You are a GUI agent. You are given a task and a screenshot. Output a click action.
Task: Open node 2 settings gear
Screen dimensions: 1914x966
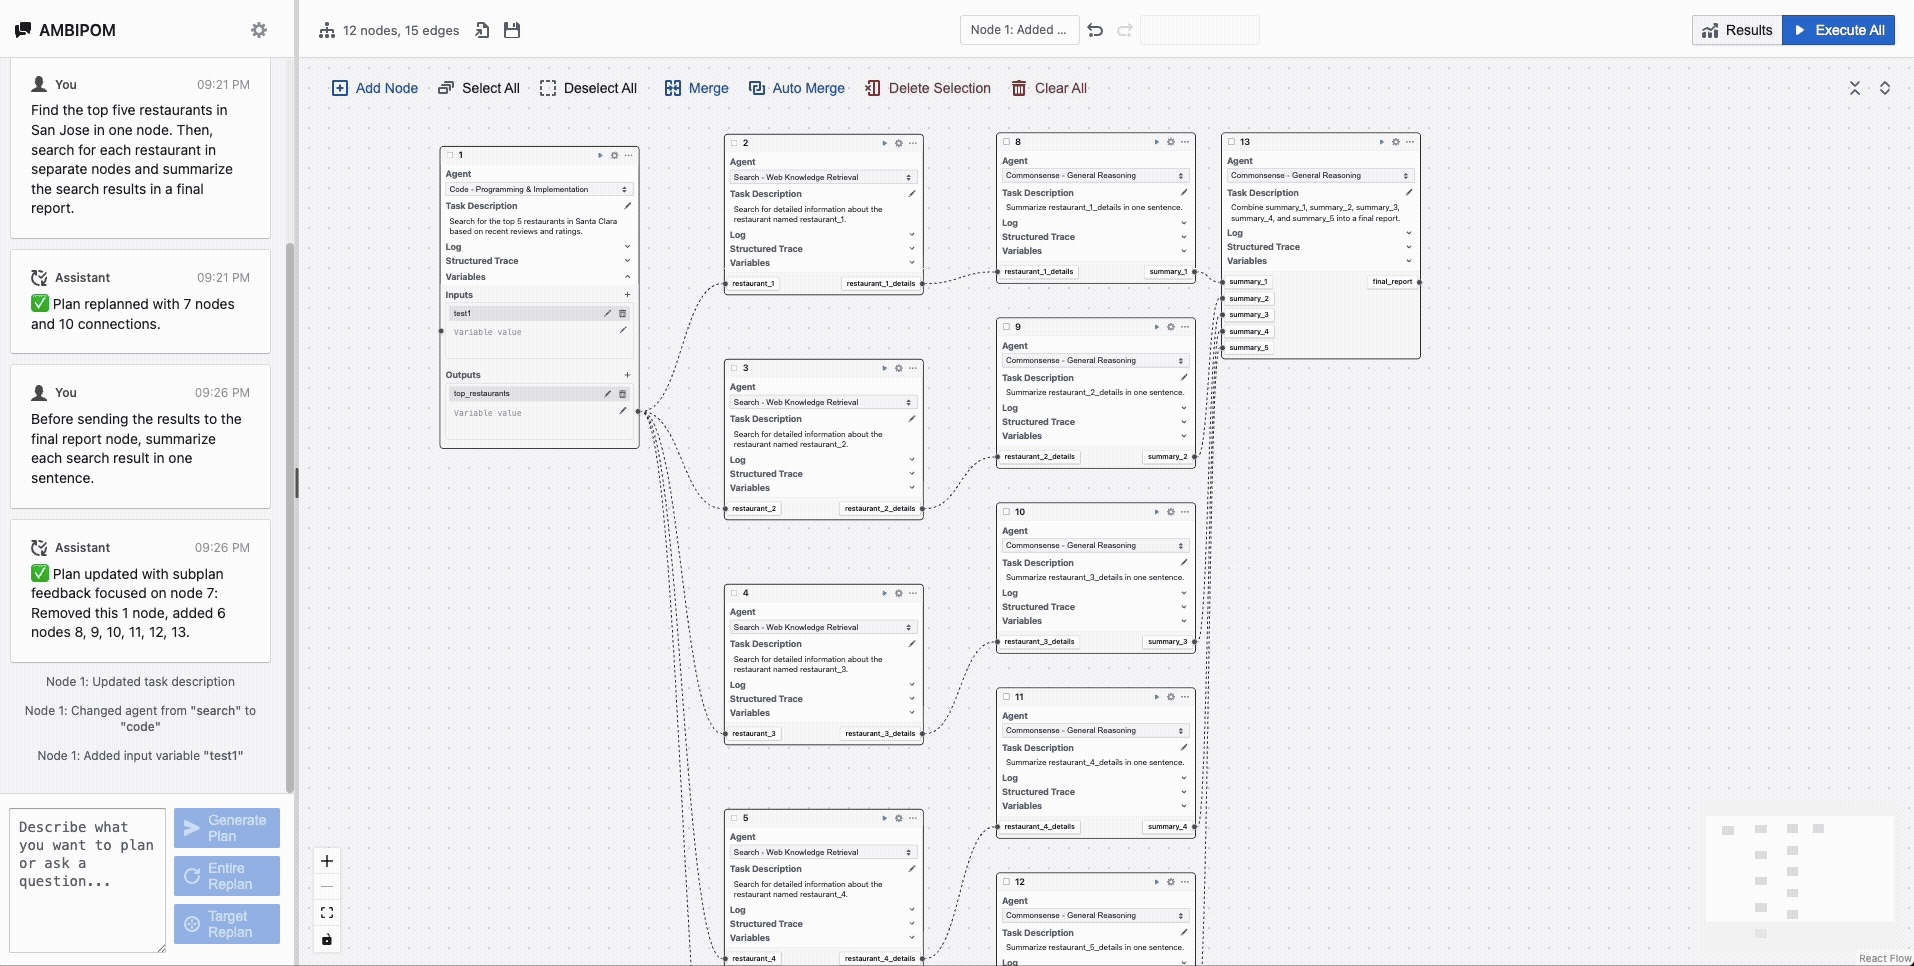(898, 143)
